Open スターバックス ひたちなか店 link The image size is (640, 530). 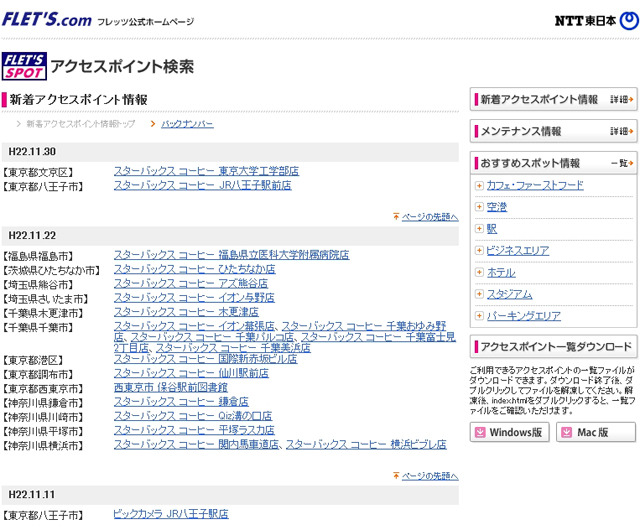point(194,269)
